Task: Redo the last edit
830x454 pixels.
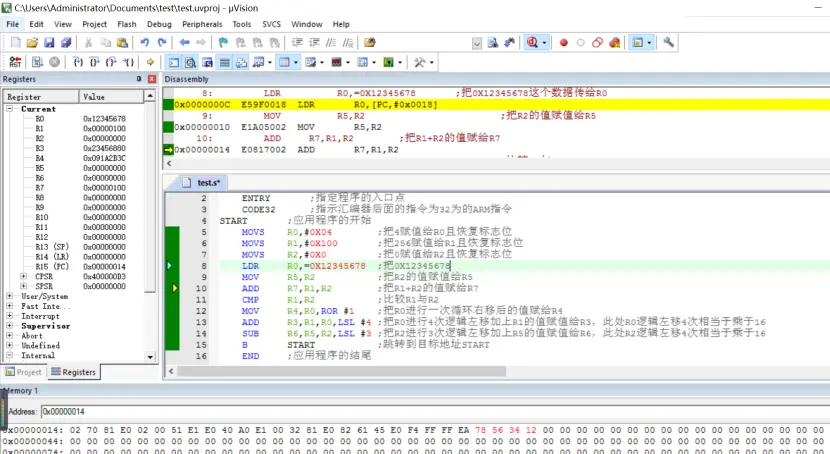Action: click(162, 42)
